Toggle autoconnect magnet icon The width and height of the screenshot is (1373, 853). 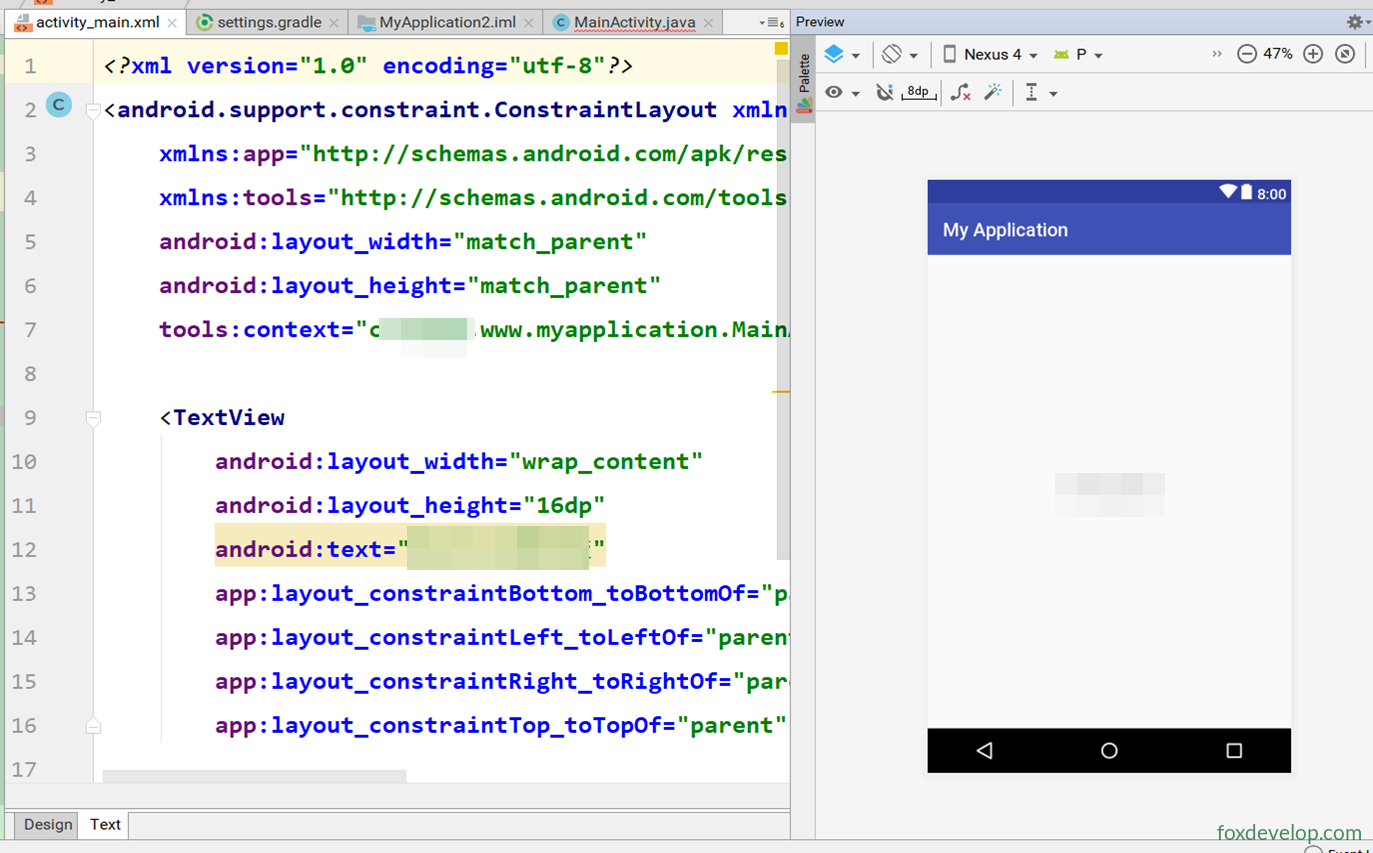tap(884, 93)
